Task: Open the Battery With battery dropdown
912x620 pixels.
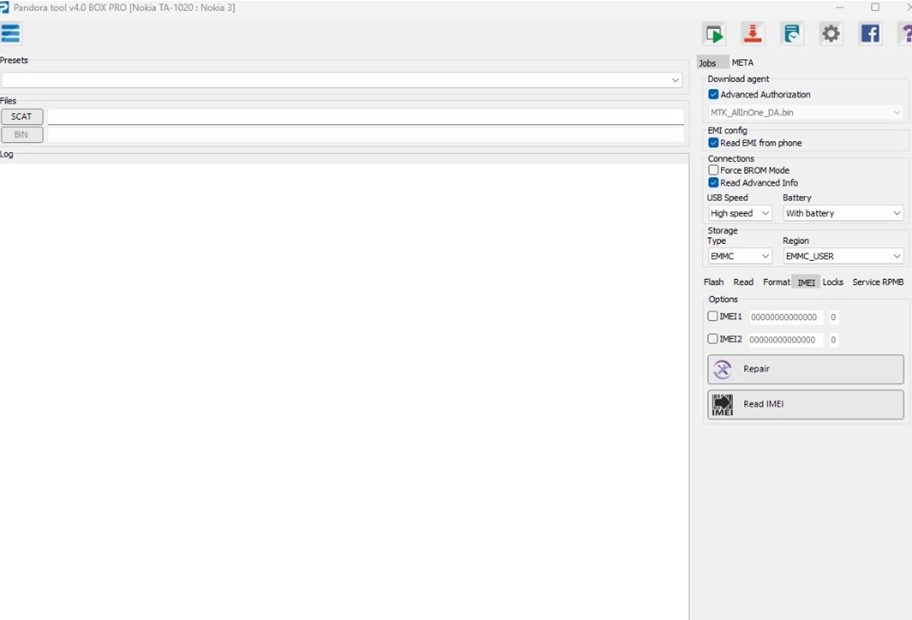Action: point(843,213)
